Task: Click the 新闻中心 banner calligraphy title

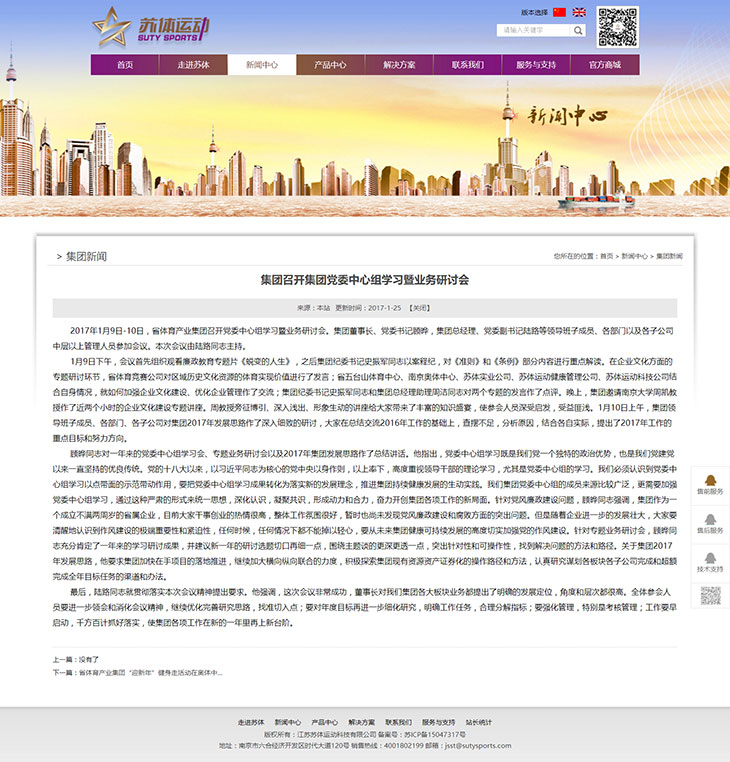Action: tap(567, 116)
